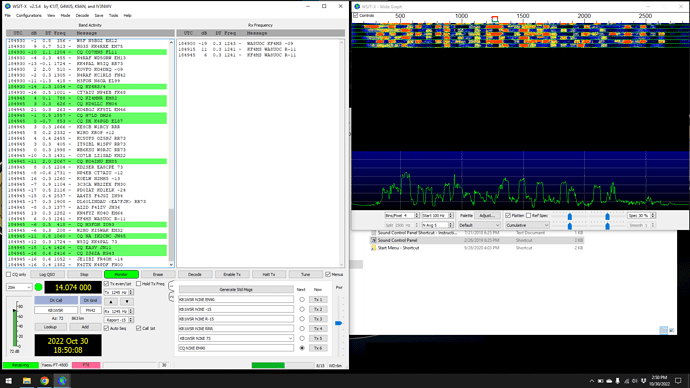This screenshot has width=690, height=388.
Task: Select the Next radio button for Tx 1
Action: [302, 300]
